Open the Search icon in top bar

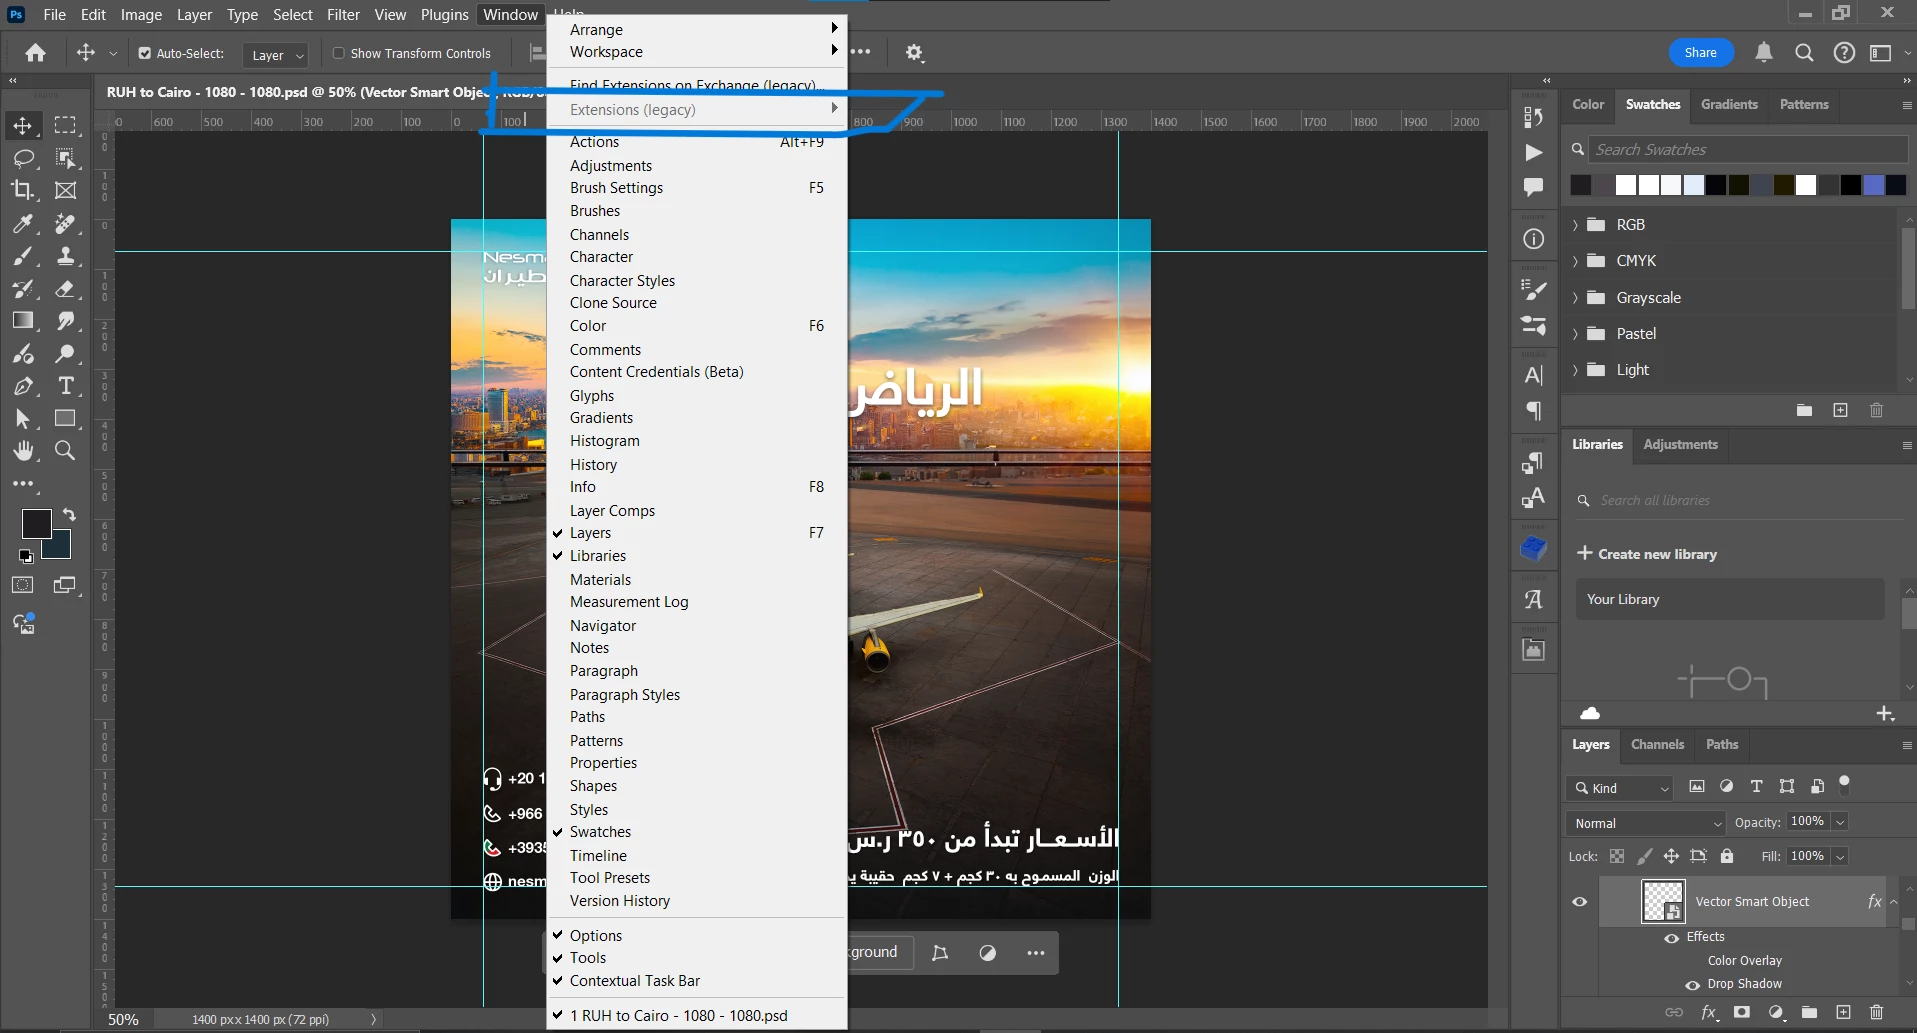pyautogui.click(x=1804, y=53)
